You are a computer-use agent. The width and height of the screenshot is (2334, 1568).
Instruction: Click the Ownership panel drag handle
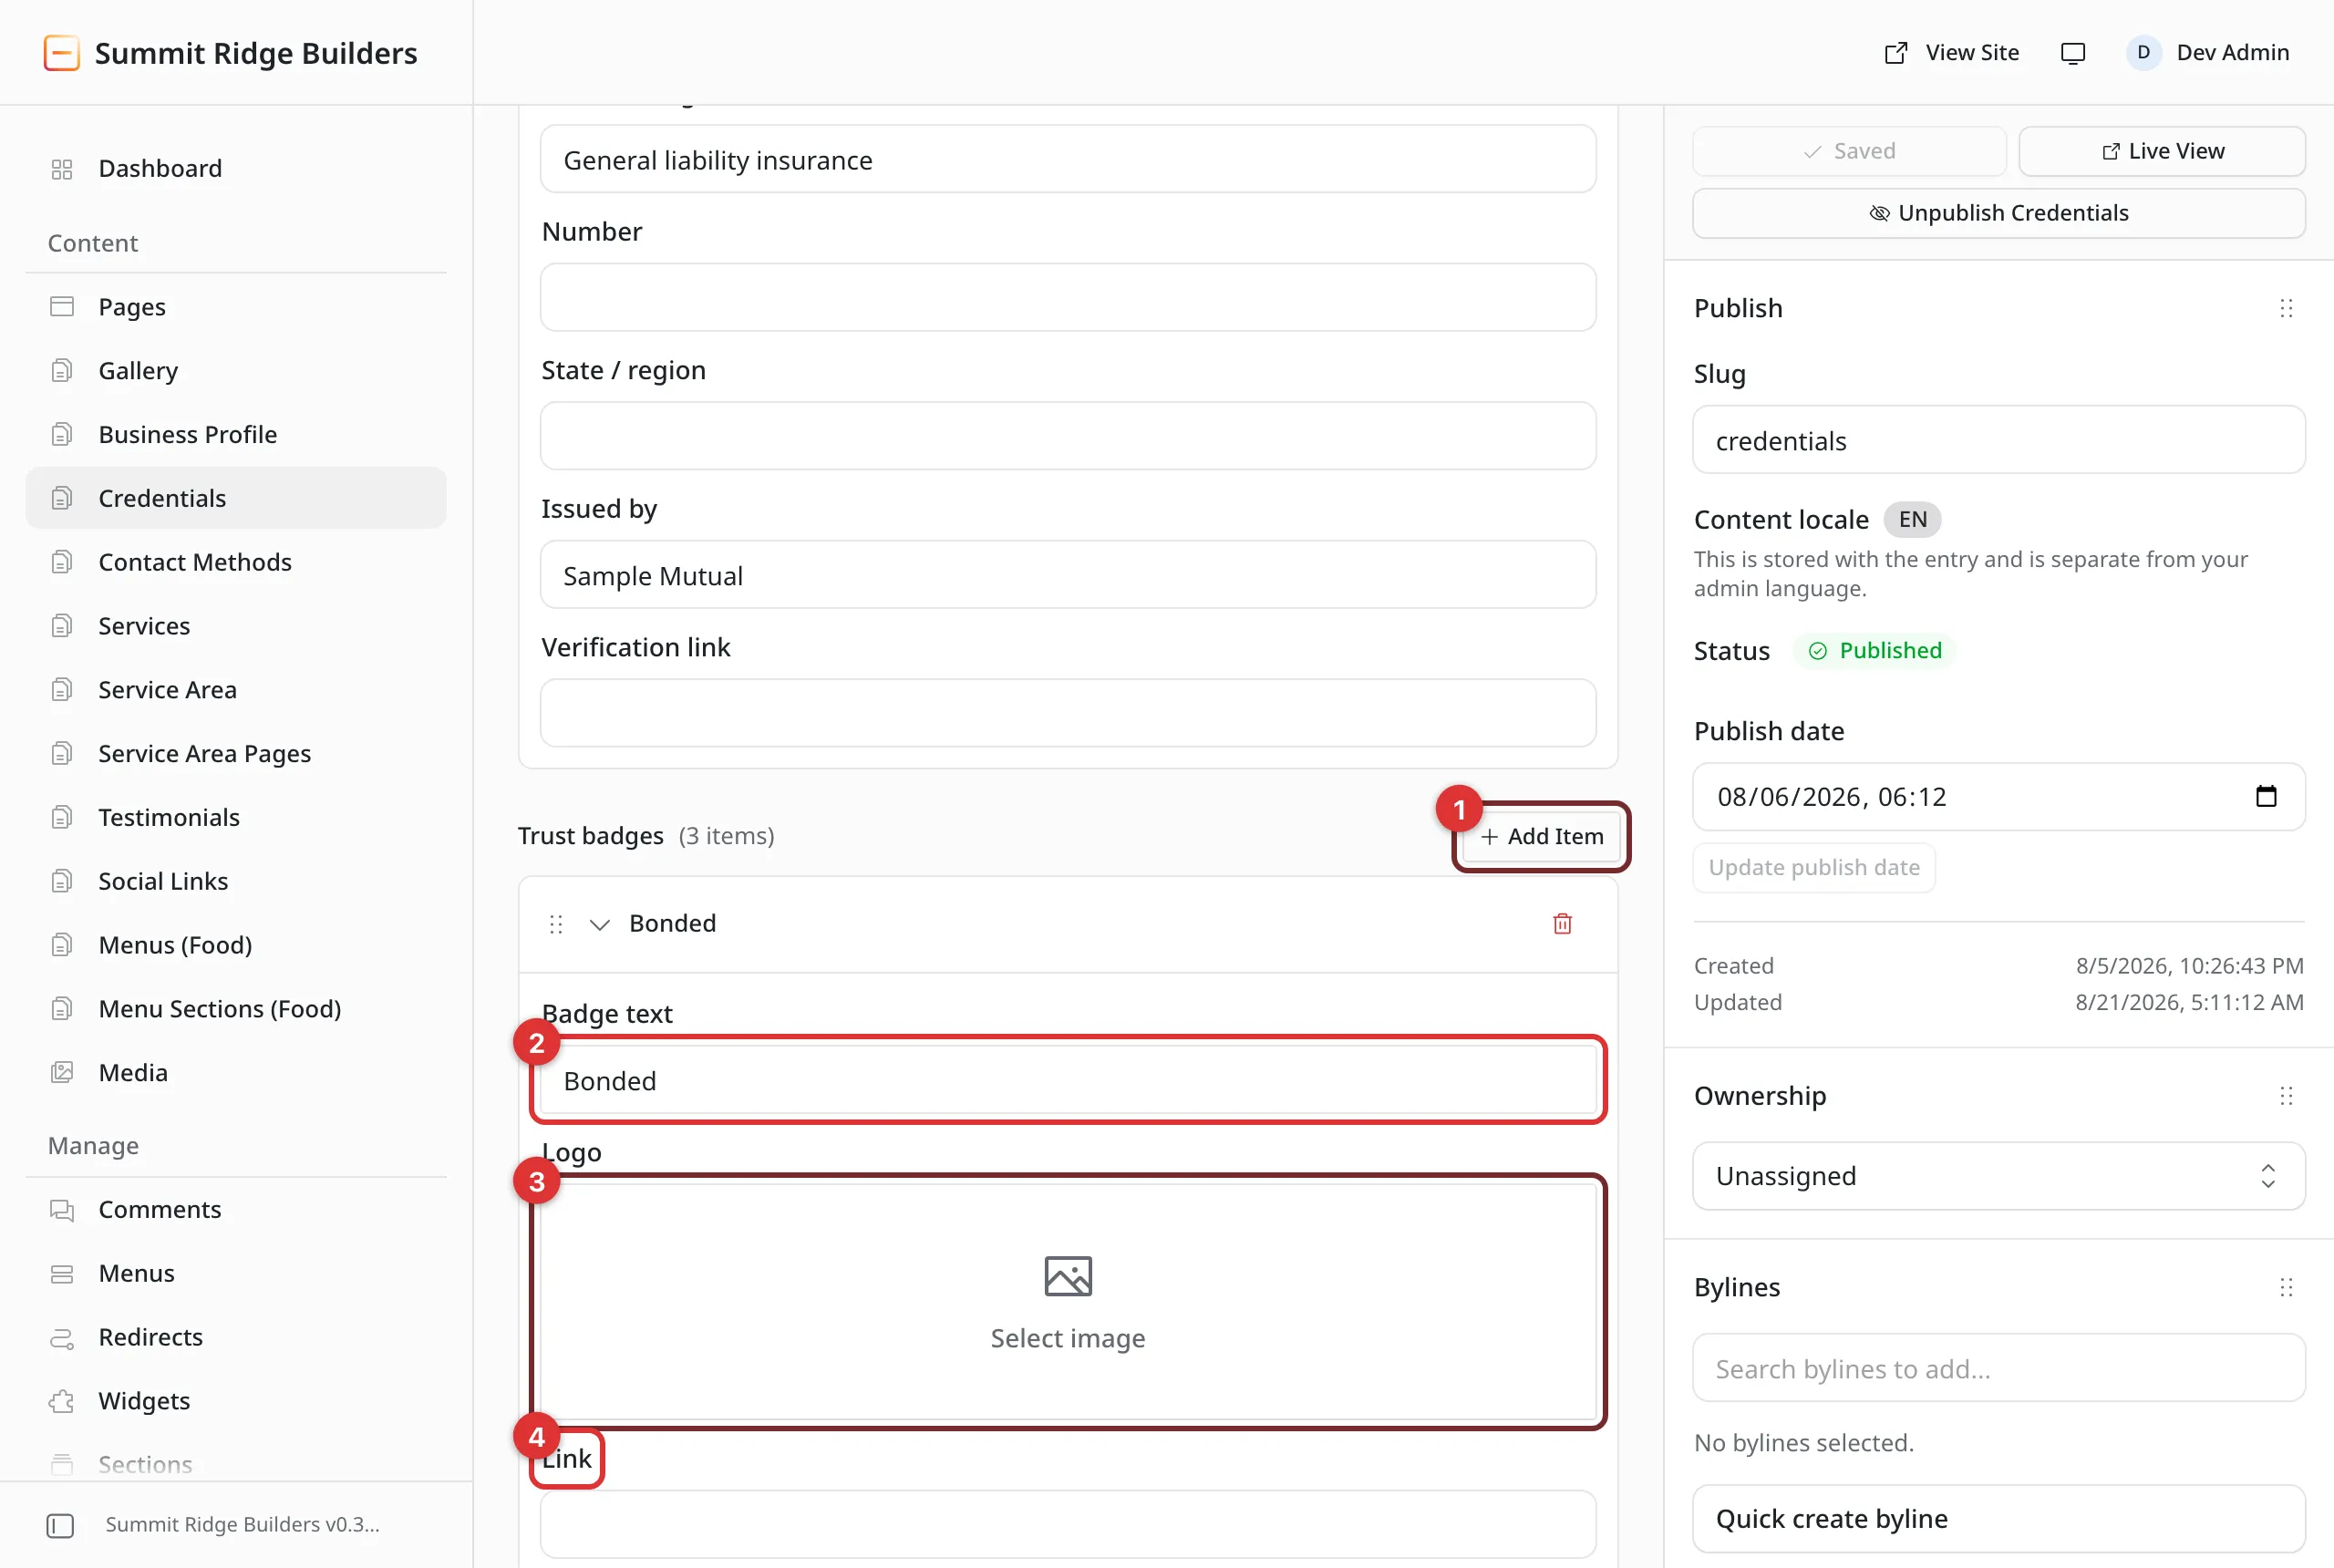pyautogui.click(x=2286, y=1096)
